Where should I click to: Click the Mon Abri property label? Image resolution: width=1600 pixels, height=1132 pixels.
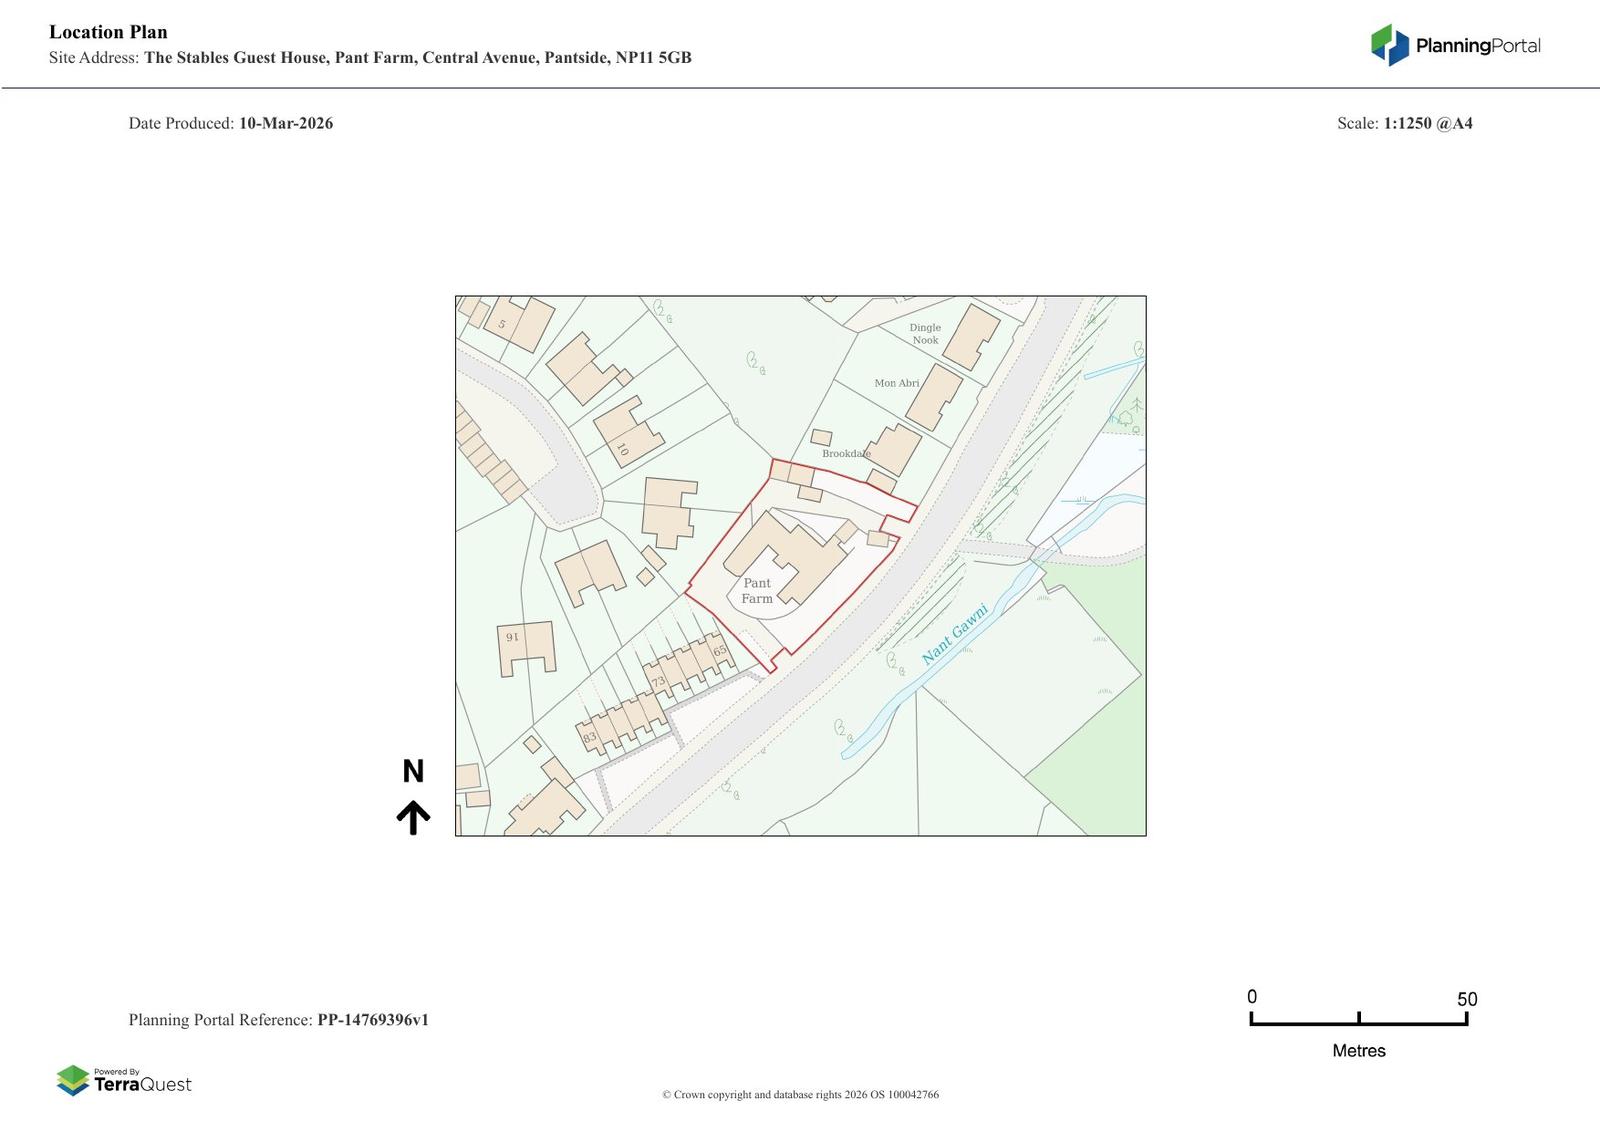coord(896,383)
